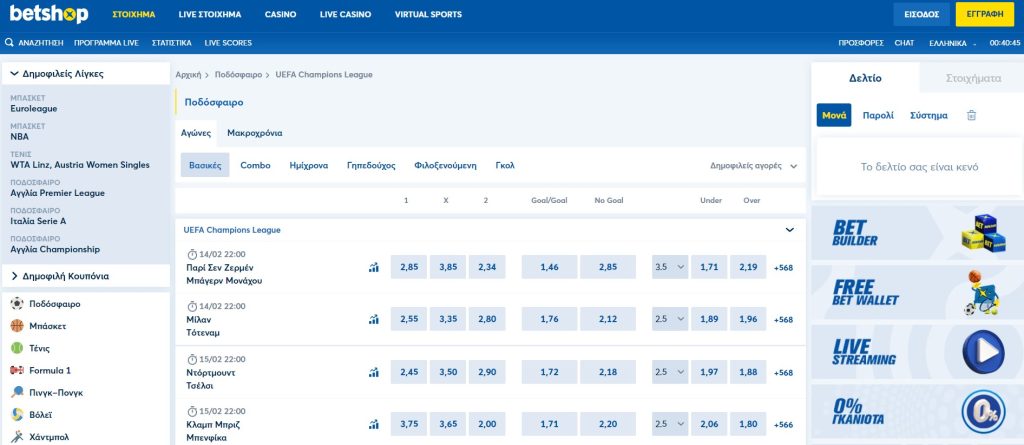The image size is (1024, 445).
Task: Select Combo market tab
Action: [255, 165]
